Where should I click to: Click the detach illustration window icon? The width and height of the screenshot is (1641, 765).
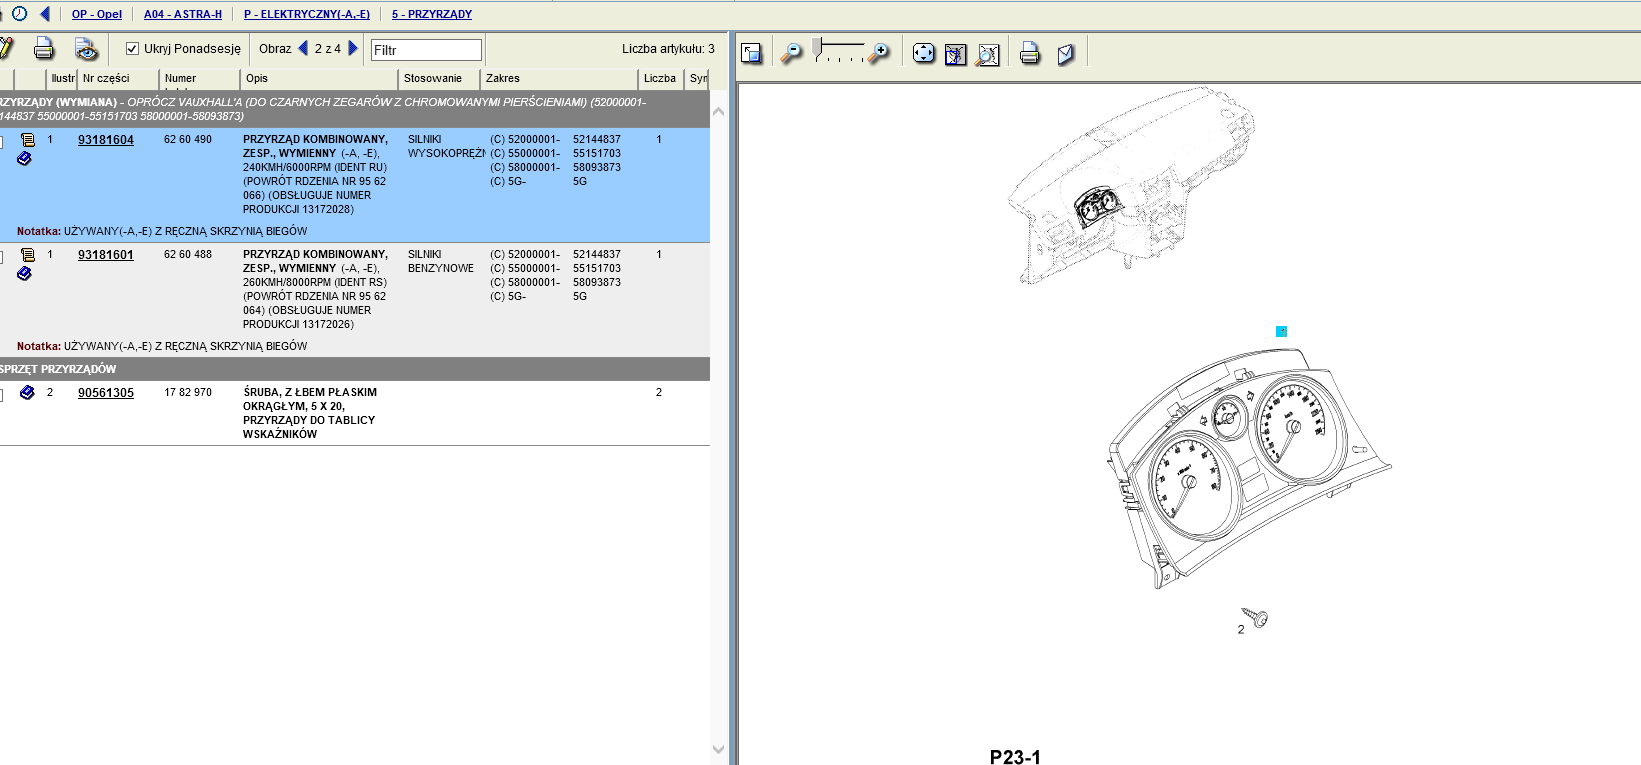click(752, 53)
